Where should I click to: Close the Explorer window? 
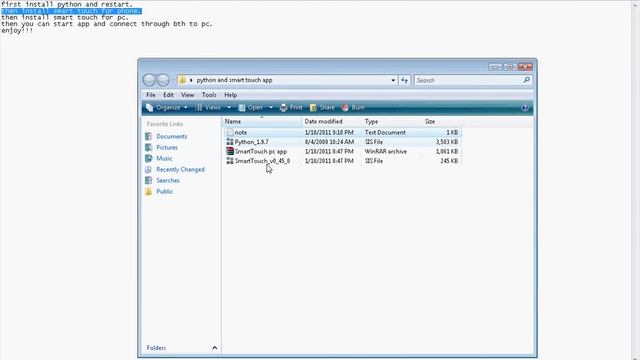[525, 67]
